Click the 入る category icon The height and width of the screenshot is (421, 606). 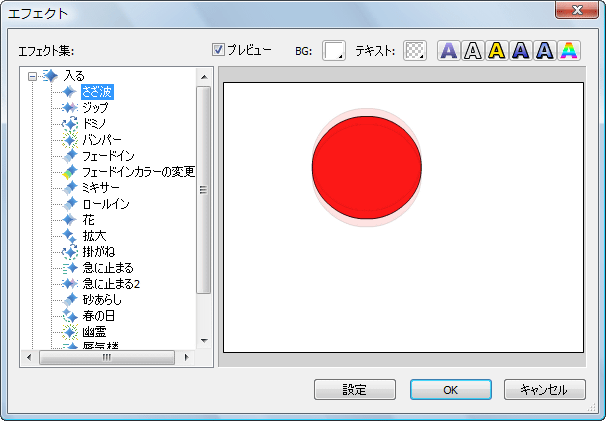[50, 76]
